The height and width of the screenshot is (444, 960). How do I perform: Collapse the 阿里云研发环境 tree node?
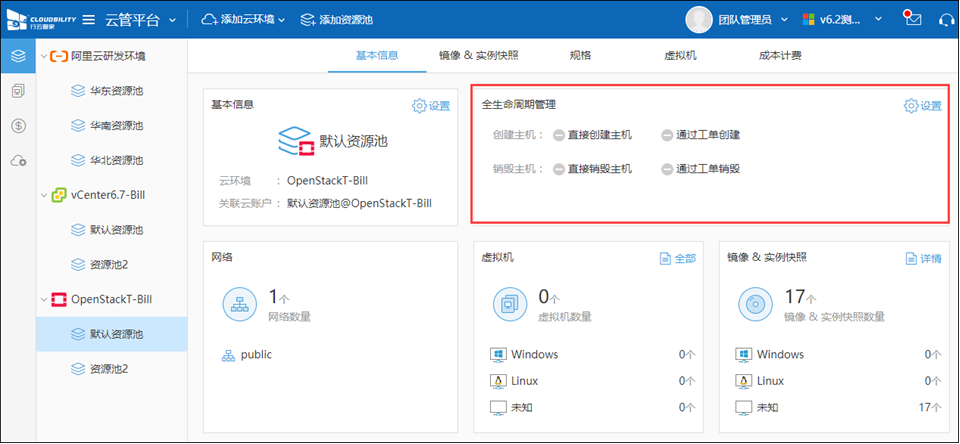(42, 57)
